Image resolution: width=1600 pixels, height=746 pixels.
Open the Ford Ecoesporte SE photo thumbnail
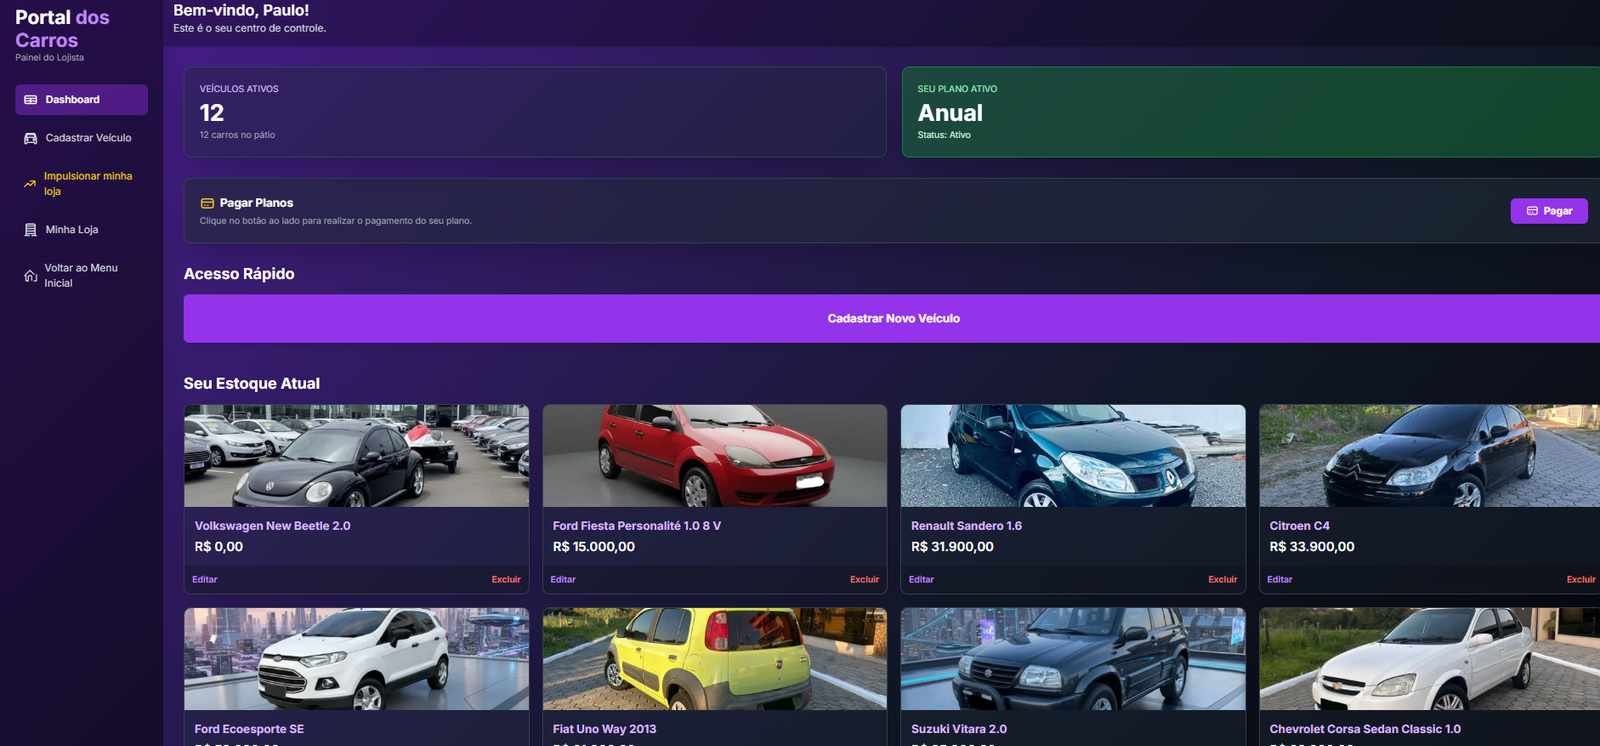[x=356, y=659]
